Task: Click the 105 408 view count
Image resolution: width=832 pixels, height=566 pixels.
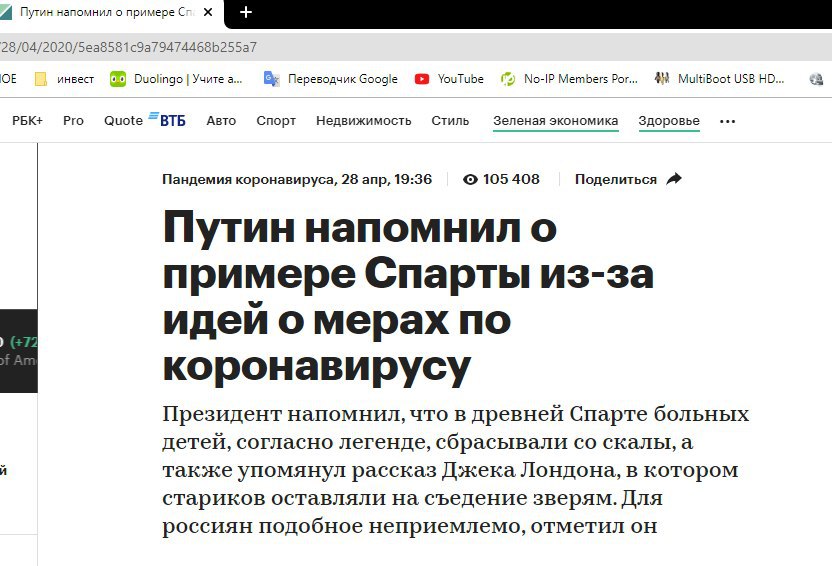Action: [511, 179]
